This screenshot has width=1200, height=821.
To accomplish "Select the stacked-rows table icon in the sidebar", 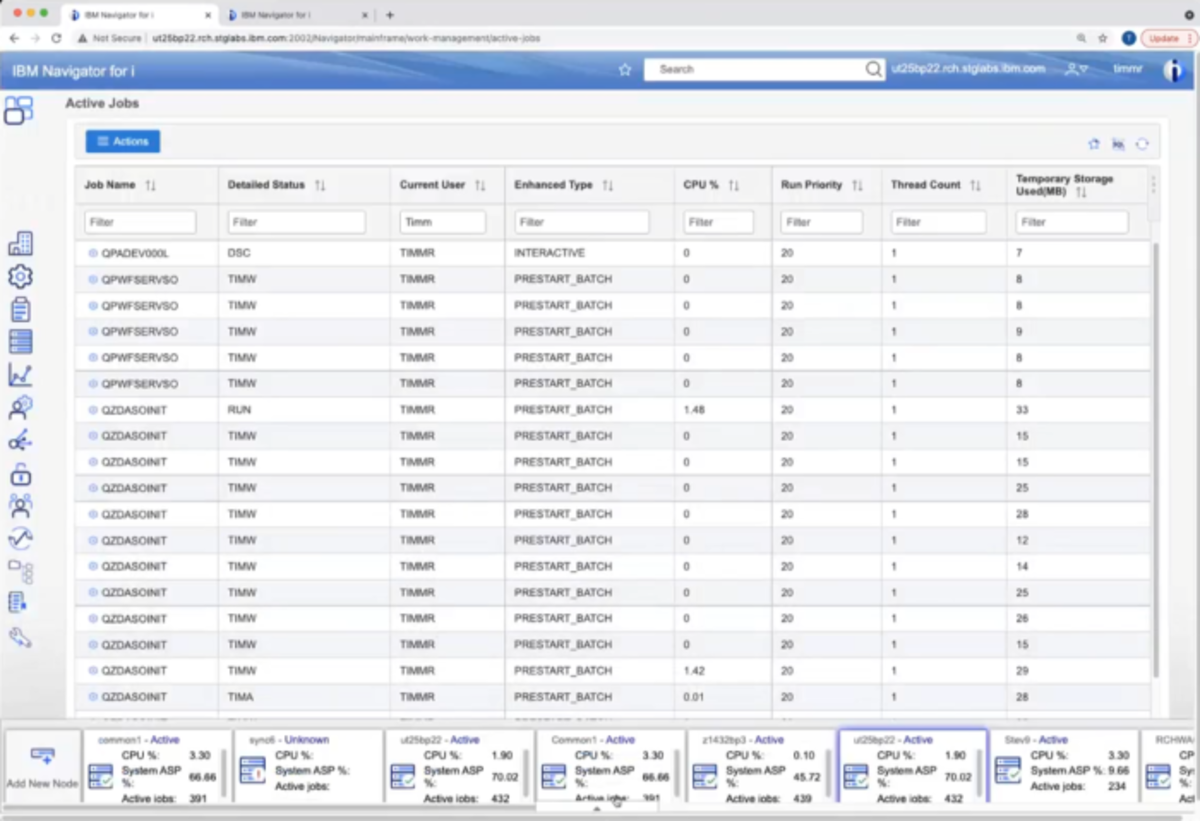I will coord(20,342).
